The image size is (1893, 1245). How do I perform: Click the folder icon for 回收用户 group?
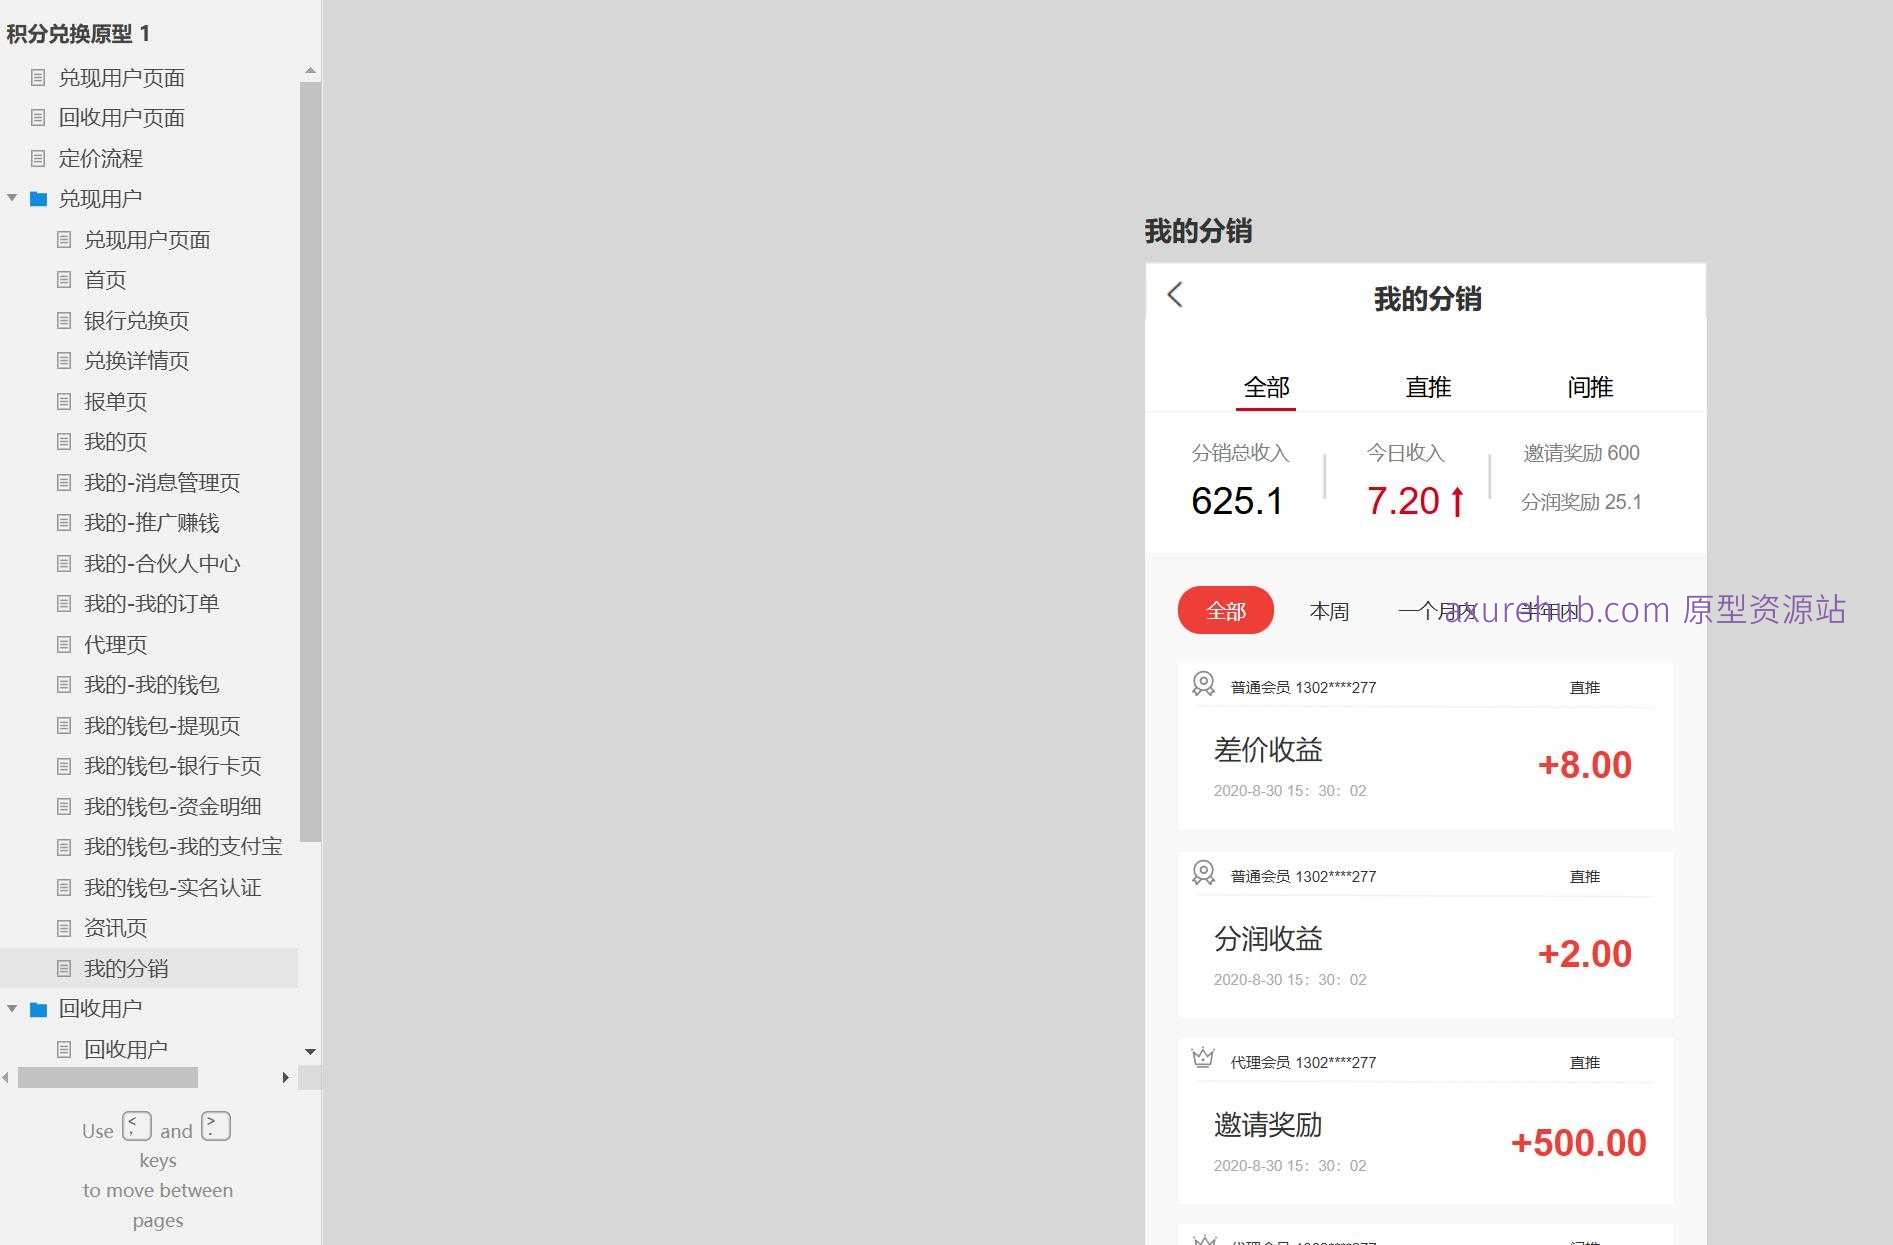tap(39, 1008)
